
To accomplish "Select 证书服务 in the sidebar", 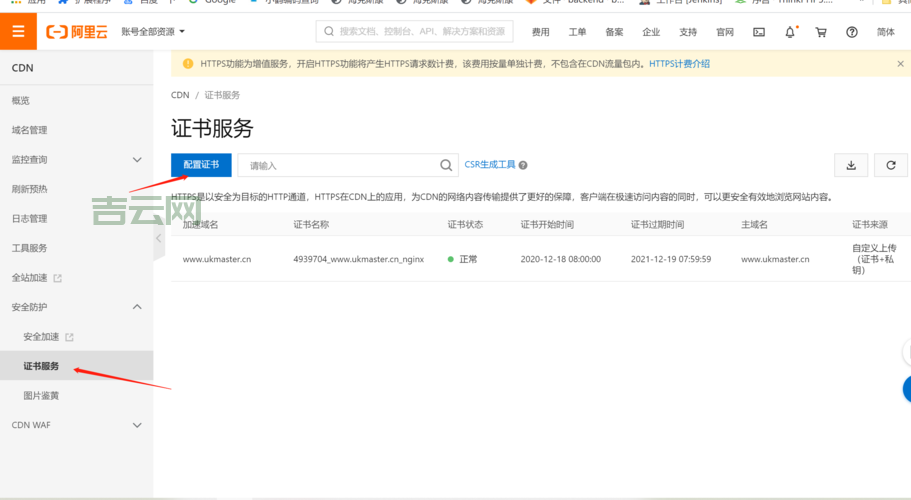I will (x=77, y=366).
